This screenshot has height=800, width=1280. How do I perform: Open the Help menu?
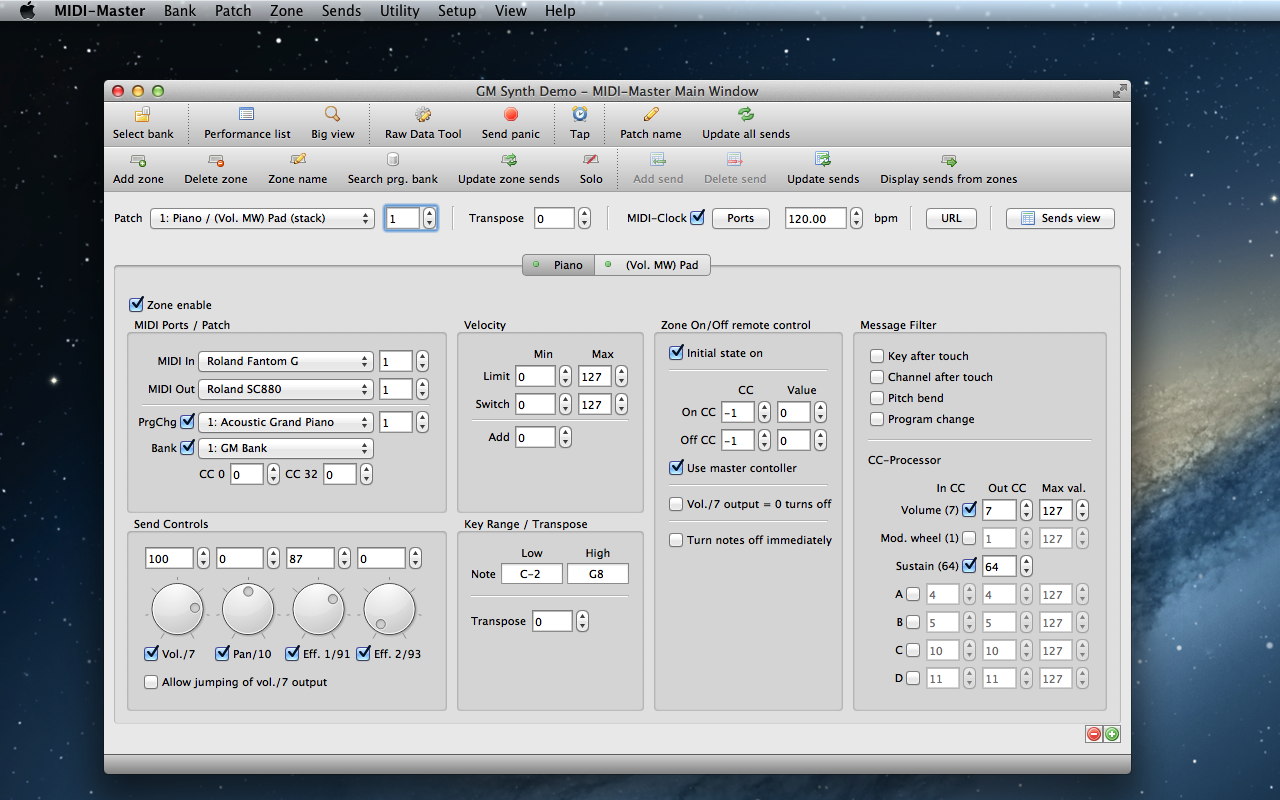pos(560,11)
